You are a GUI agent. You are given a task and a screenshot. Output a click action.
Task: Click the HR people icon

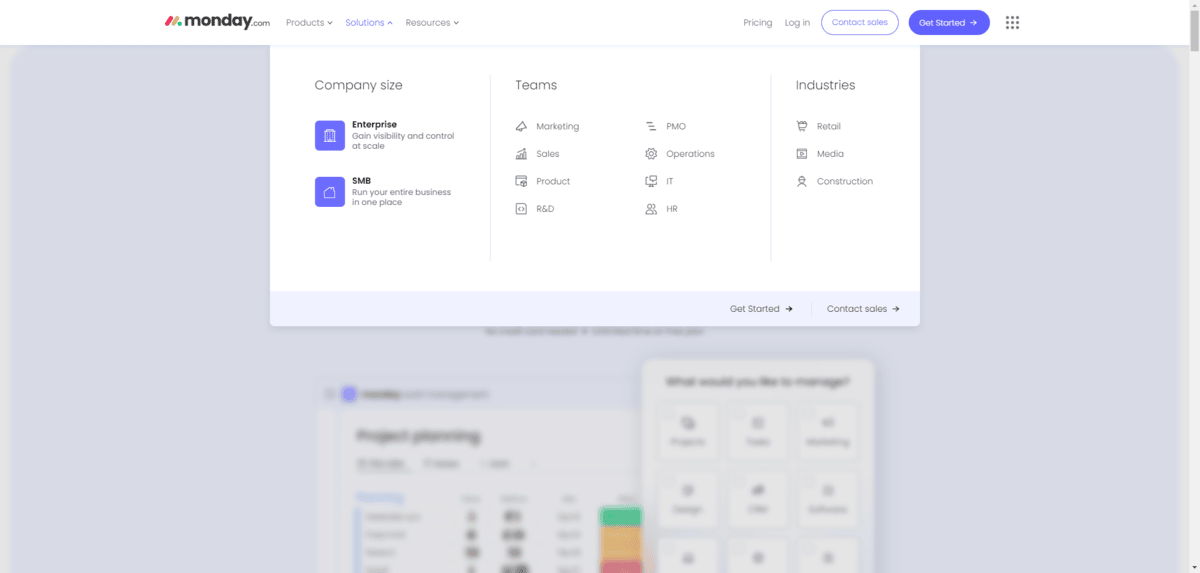pos(651,209)
